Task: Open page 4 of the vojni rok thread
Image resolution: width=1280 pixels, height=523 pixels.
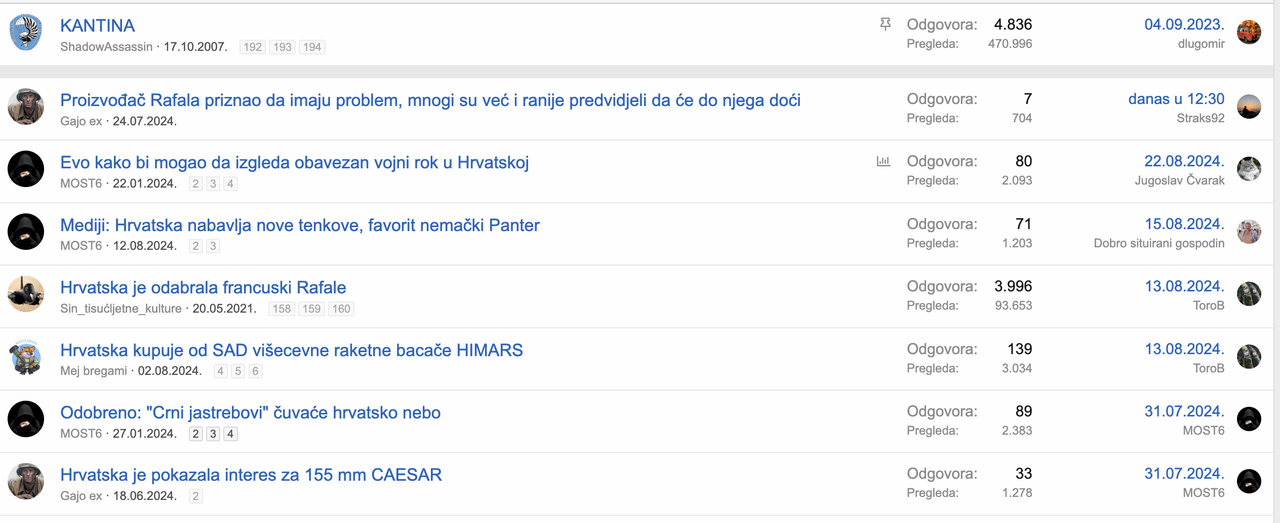Action: [230, 184]
